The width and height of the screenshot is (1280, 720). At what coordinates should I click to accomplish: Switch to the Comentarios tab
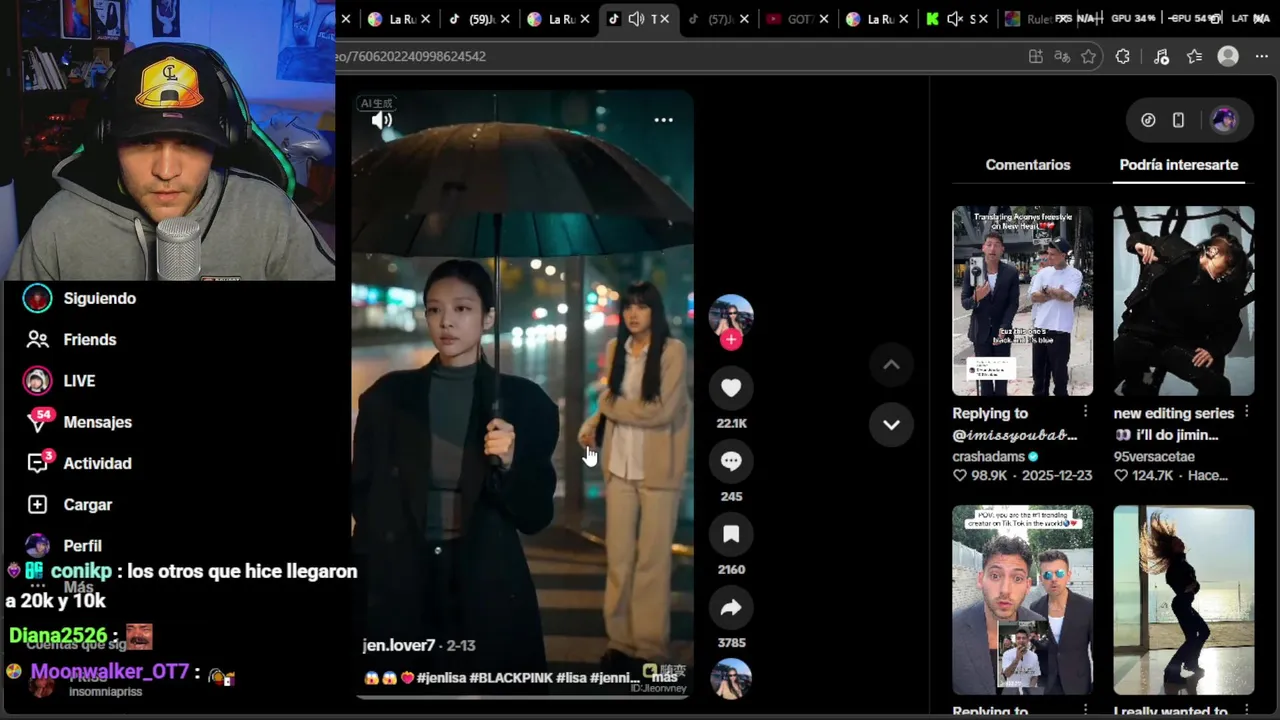click(1027, 165)
